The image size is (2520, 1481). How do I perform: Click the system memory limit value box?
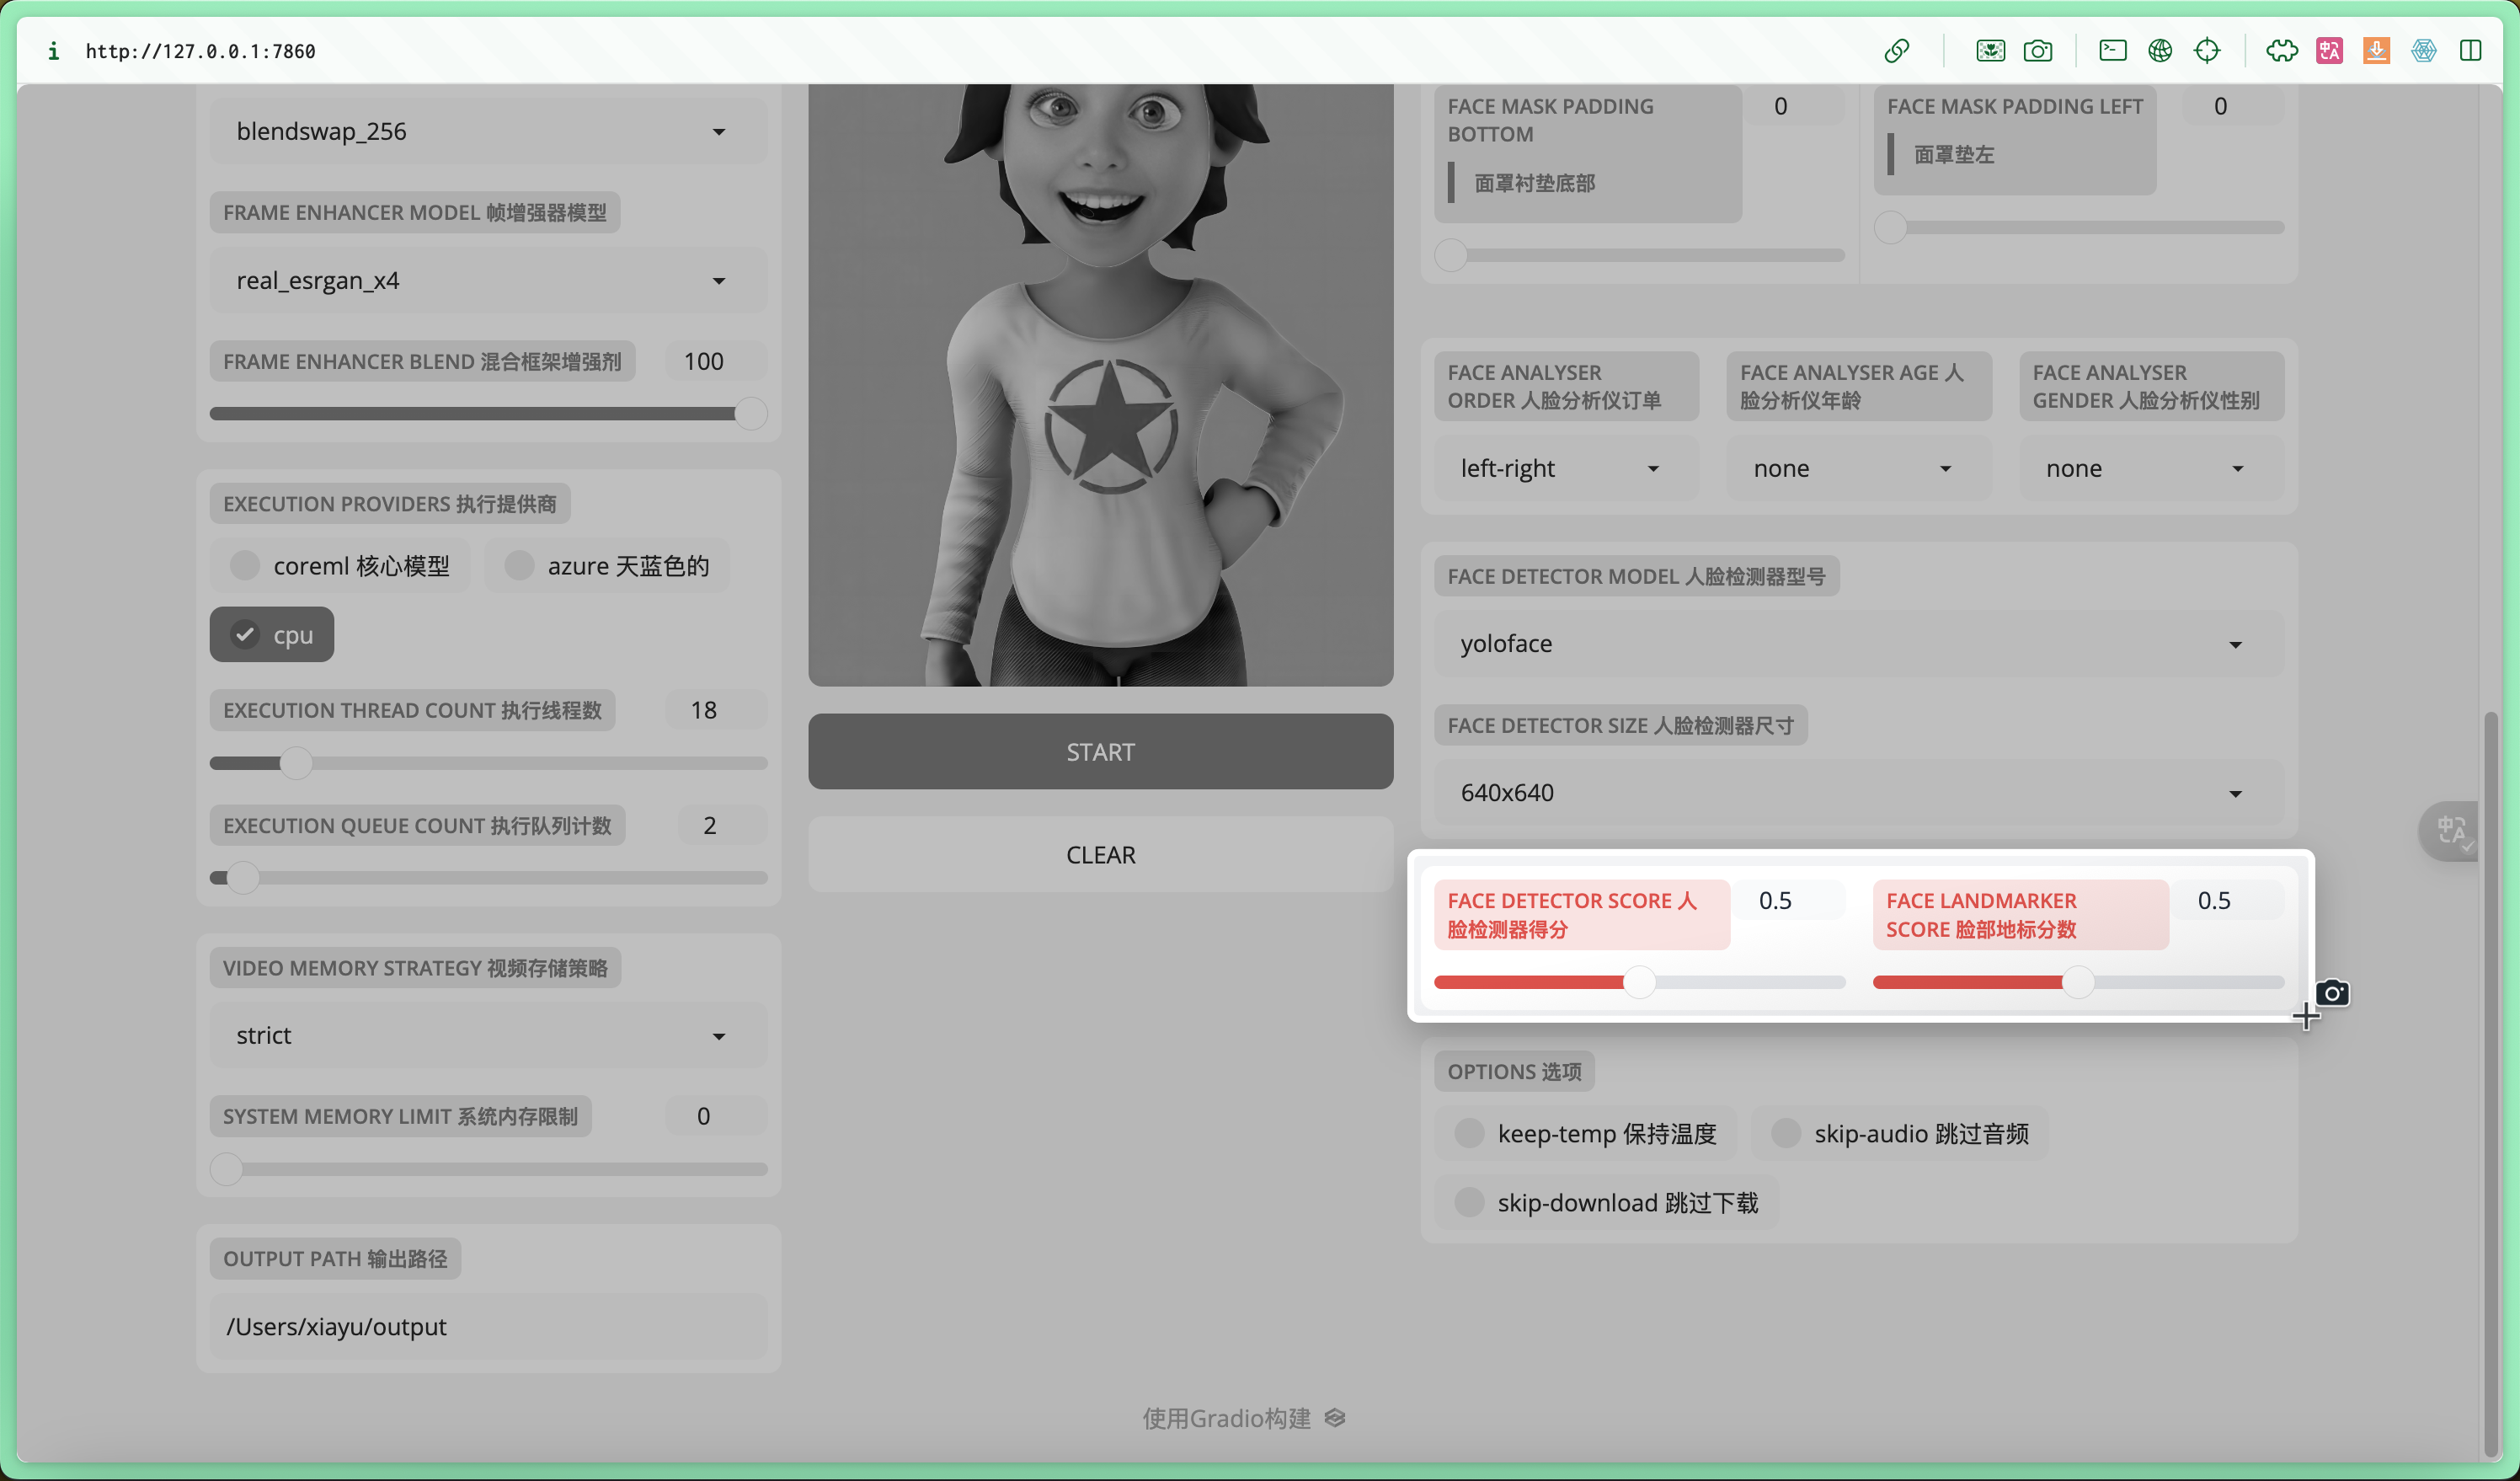[x=715, y=1116]
